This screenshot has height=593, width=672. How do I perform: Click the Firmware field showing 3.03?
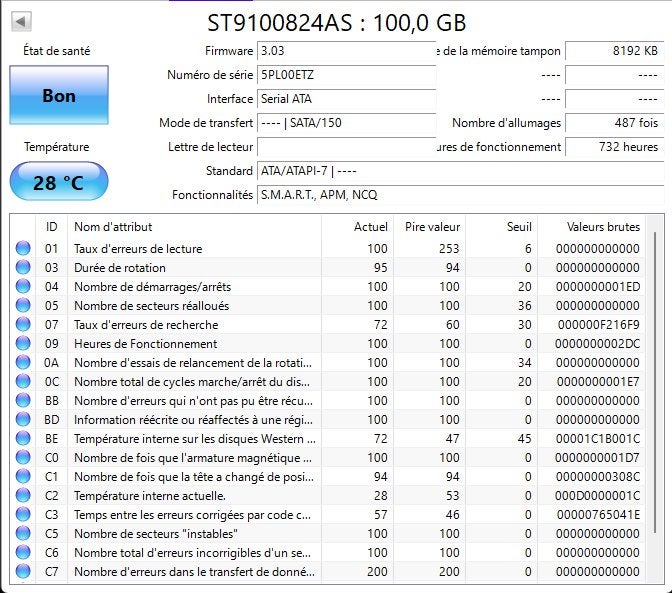(346, 51)
